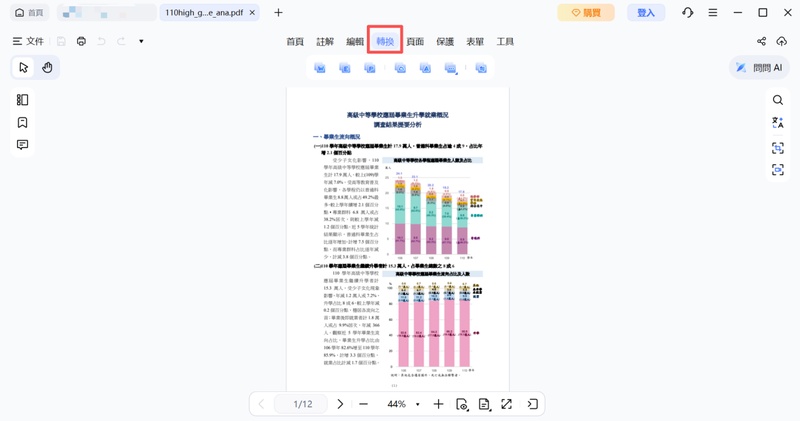The width and height of the screenshot is (800, 421).
Task: Convert PDF to Word icon
Action: click(x=320, y=68)
